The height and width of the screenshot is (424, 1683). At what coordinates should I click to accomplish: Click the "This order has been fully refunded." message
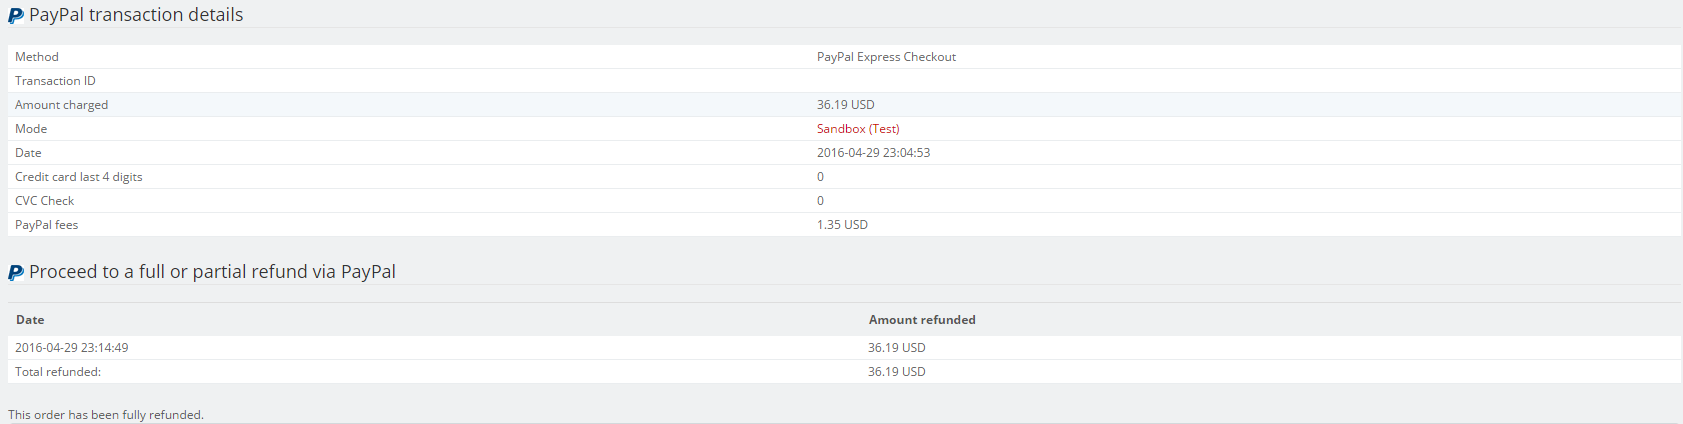click(106, 415)
